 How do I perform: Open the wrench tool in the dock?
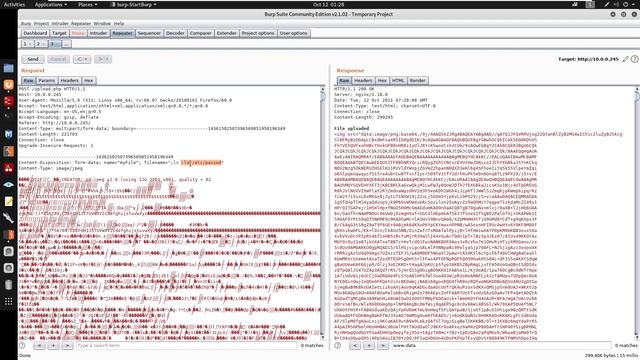click(9, 218)
